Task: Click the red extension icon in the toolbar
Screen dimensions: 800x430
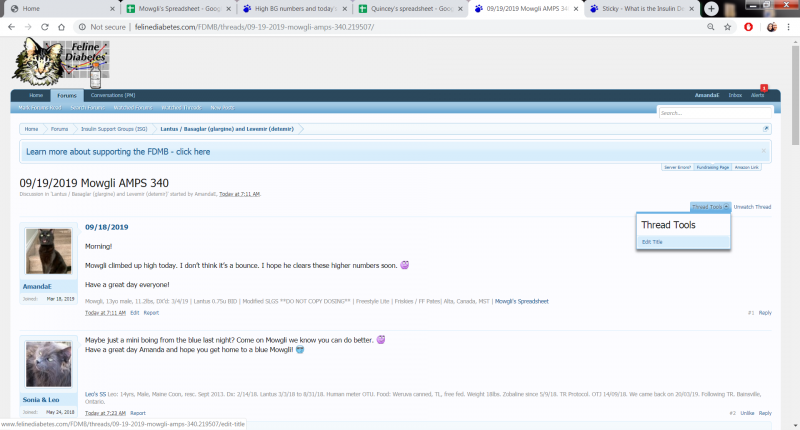Action: pyautogui.click(x=748, y=27)
